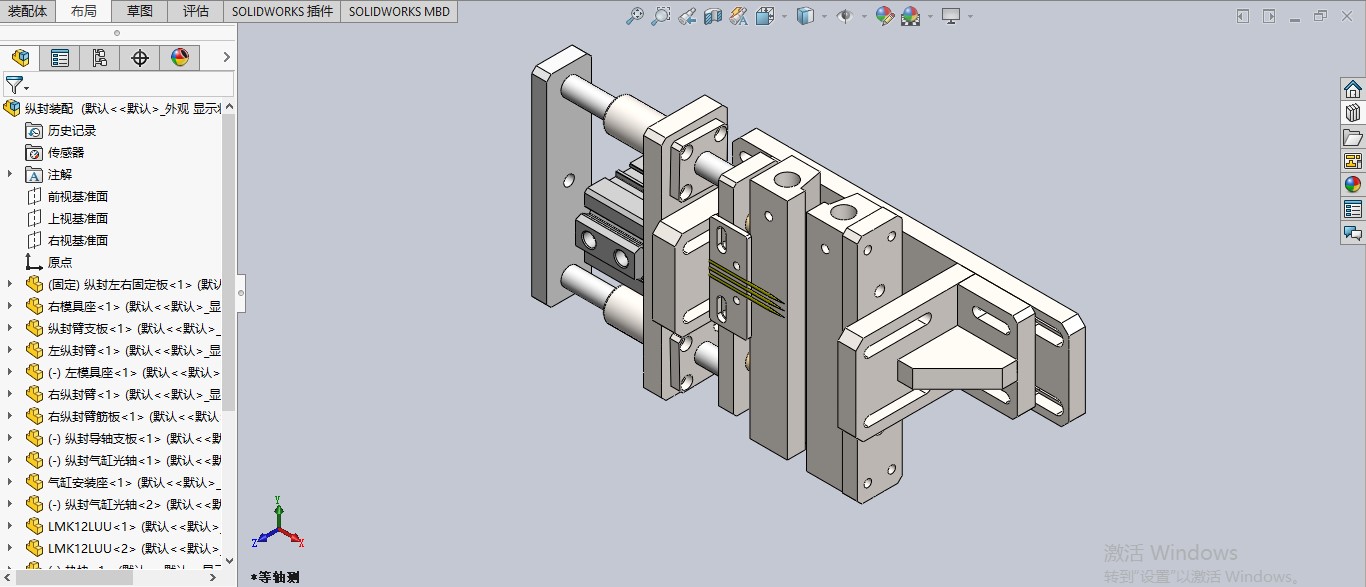Open the FeatureManager design tree tab
This screenshot has width=1366, height=587.
click(x=20, y=58)
